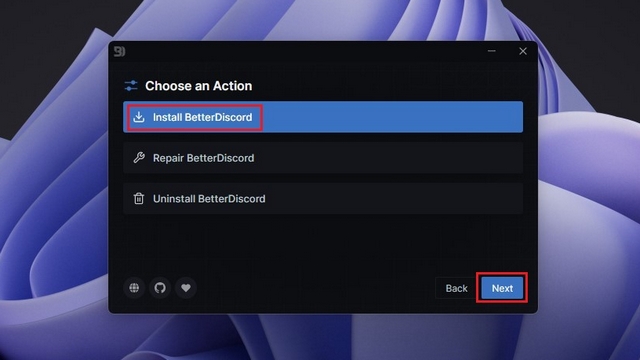Choose the Repair BetterDiscord option
Screen dimensions: 640x360
[x=323, y=158]
